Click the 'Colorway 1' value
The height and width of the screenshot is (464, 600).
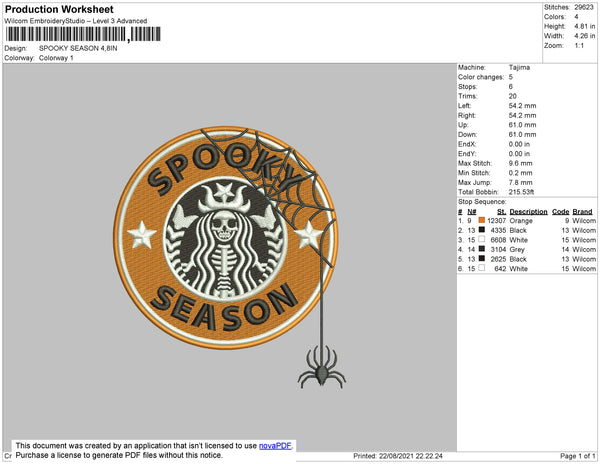click(x=56, y=58)
